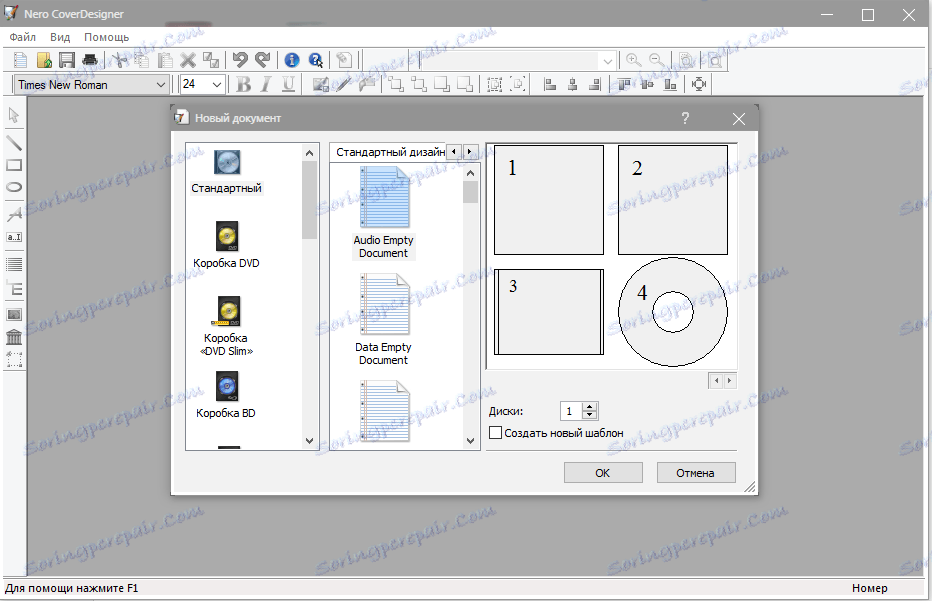The height and width of the screenshot is (601, 932).
Task: Select the Коробка BD case type
Action: pyautogui.click(x=226, y=395)
